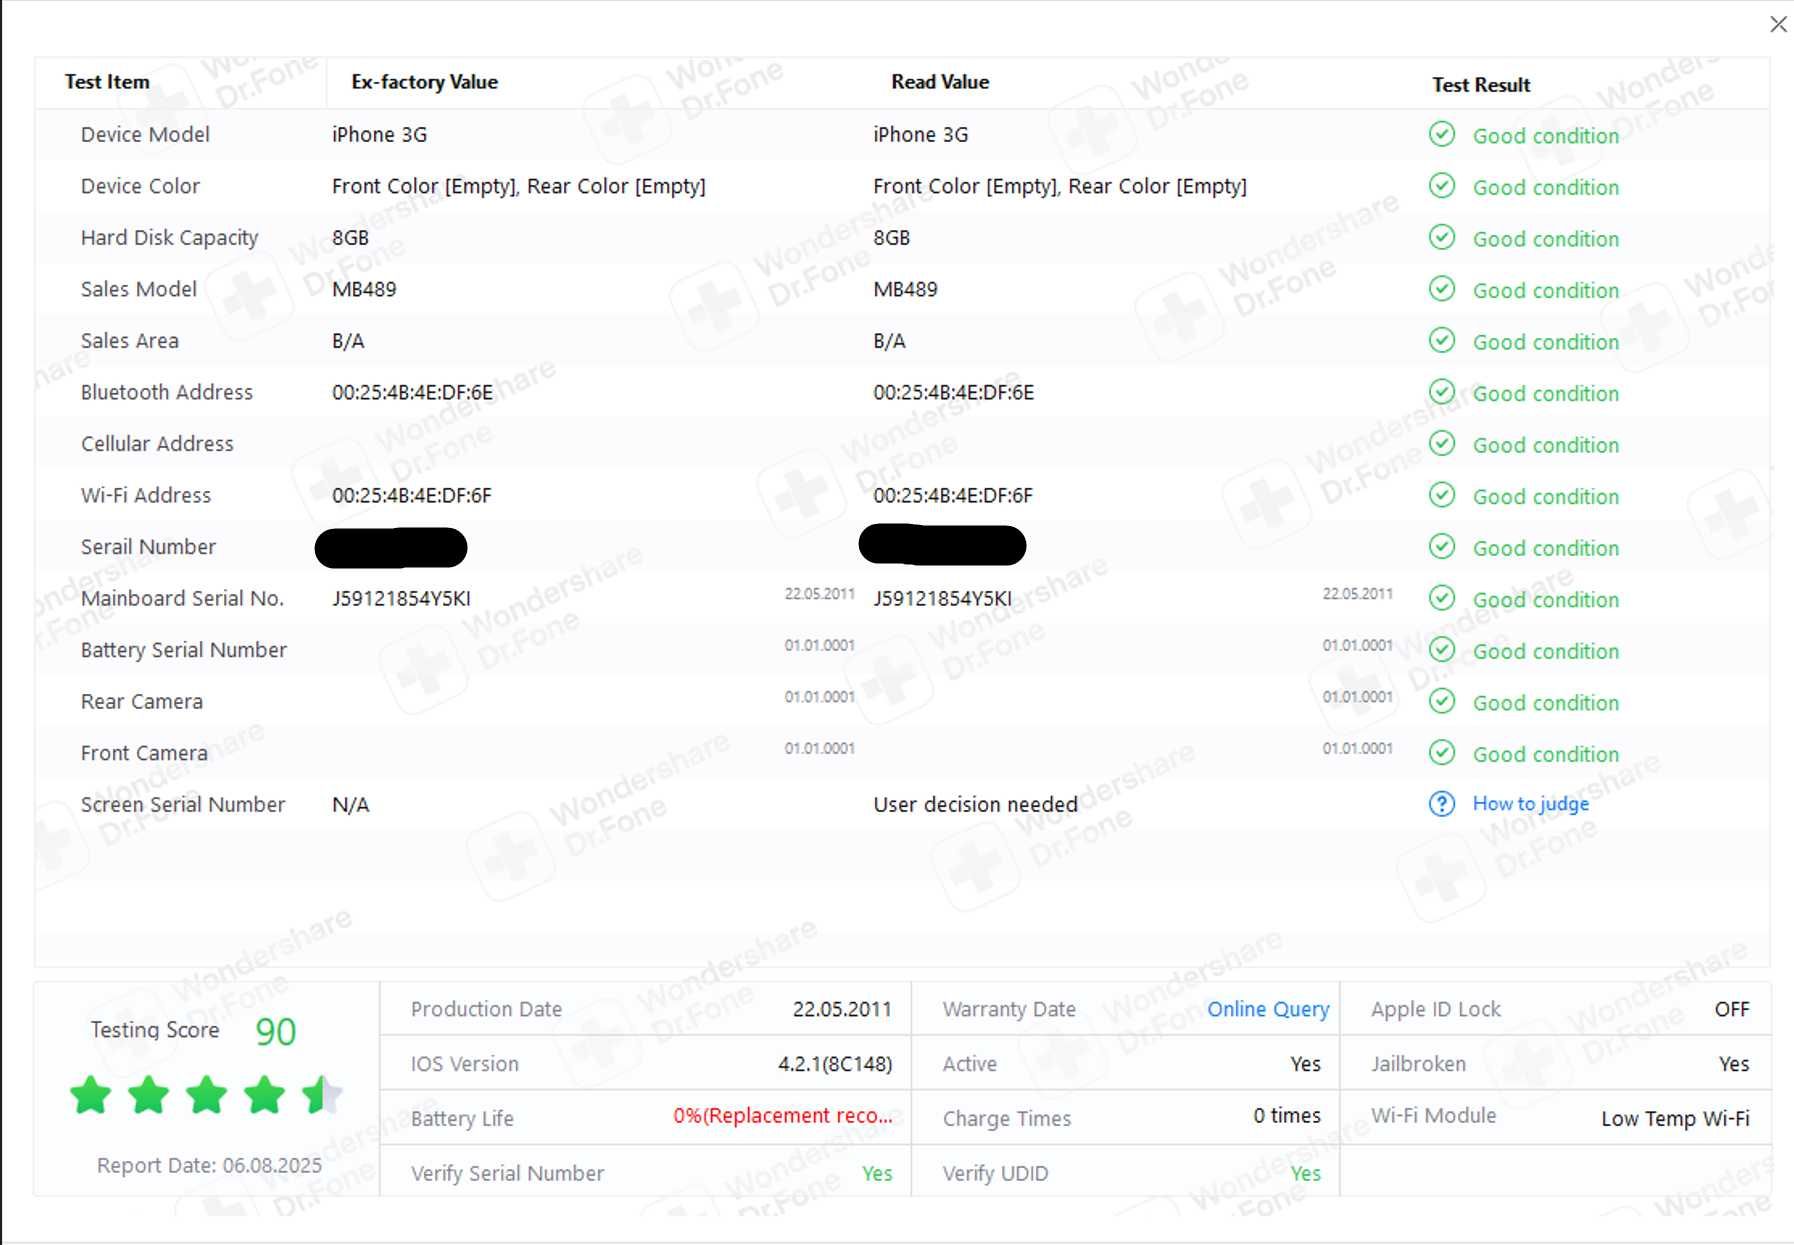Click the Device Color check mark icon
The width and height of the screenshot is (1794, 1245).
point(1442,186)
